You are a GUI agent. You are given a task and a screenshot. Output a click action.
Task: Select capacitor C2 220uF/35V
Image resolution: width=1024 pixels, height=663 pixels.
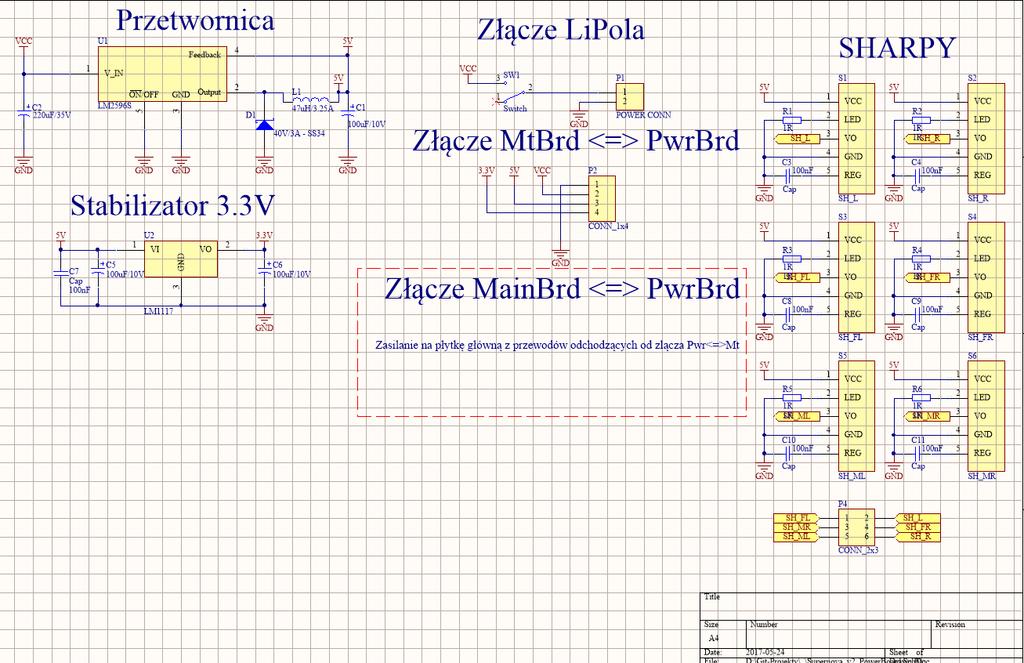pyautogui.click(x=24, y=114)
